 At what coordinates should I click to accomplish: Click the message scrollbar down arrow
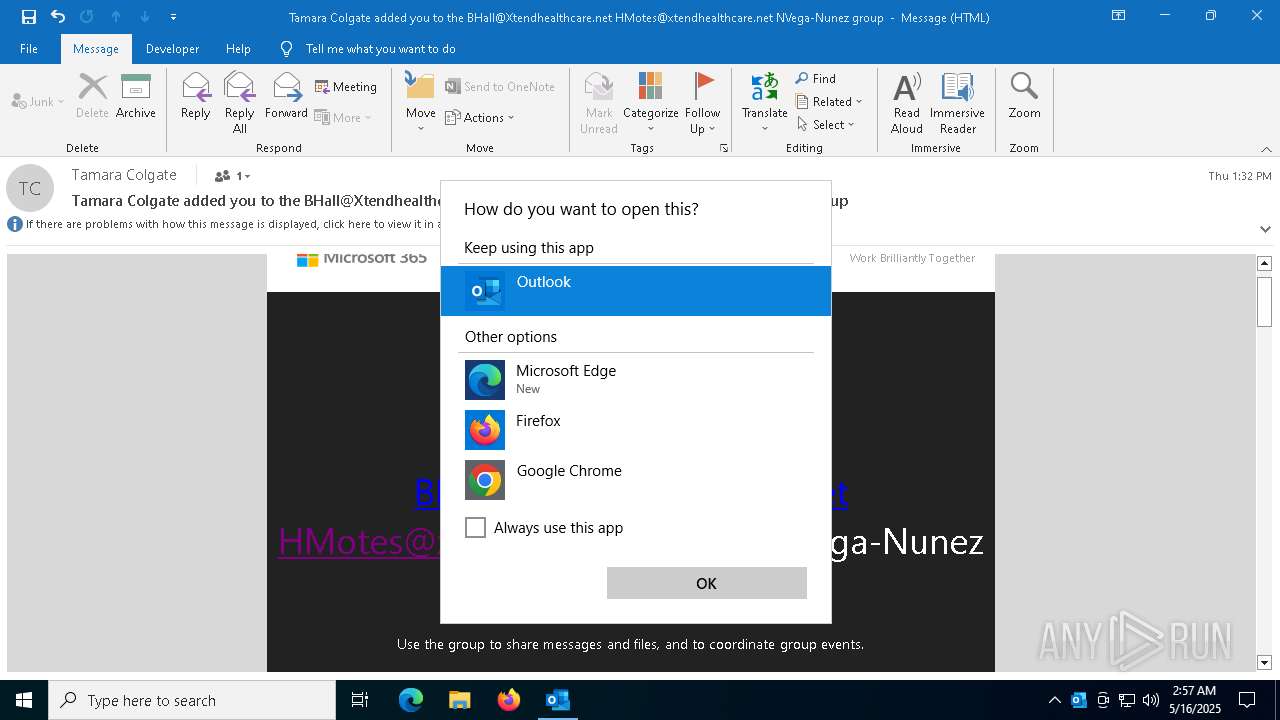[x=1264, y=662]
